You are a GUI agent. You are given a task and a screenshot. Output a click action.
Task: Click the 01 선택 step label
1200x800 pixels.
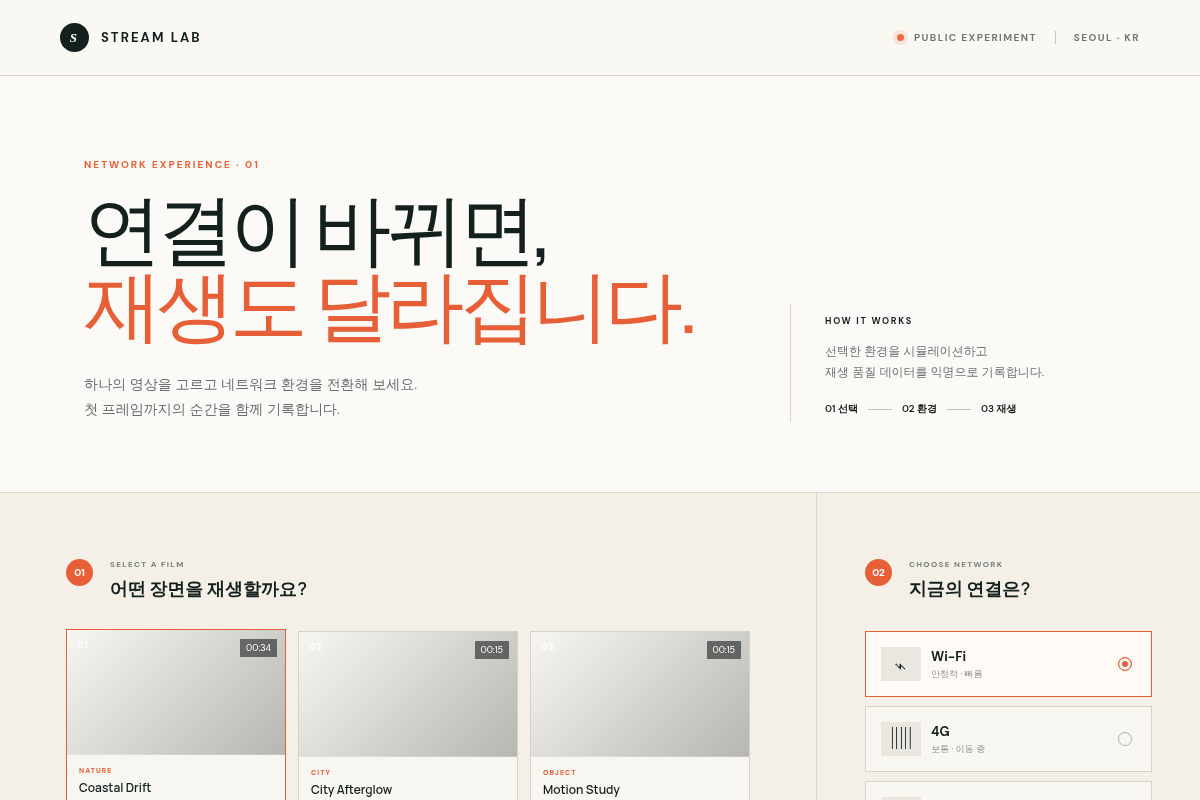click(841, 408)
